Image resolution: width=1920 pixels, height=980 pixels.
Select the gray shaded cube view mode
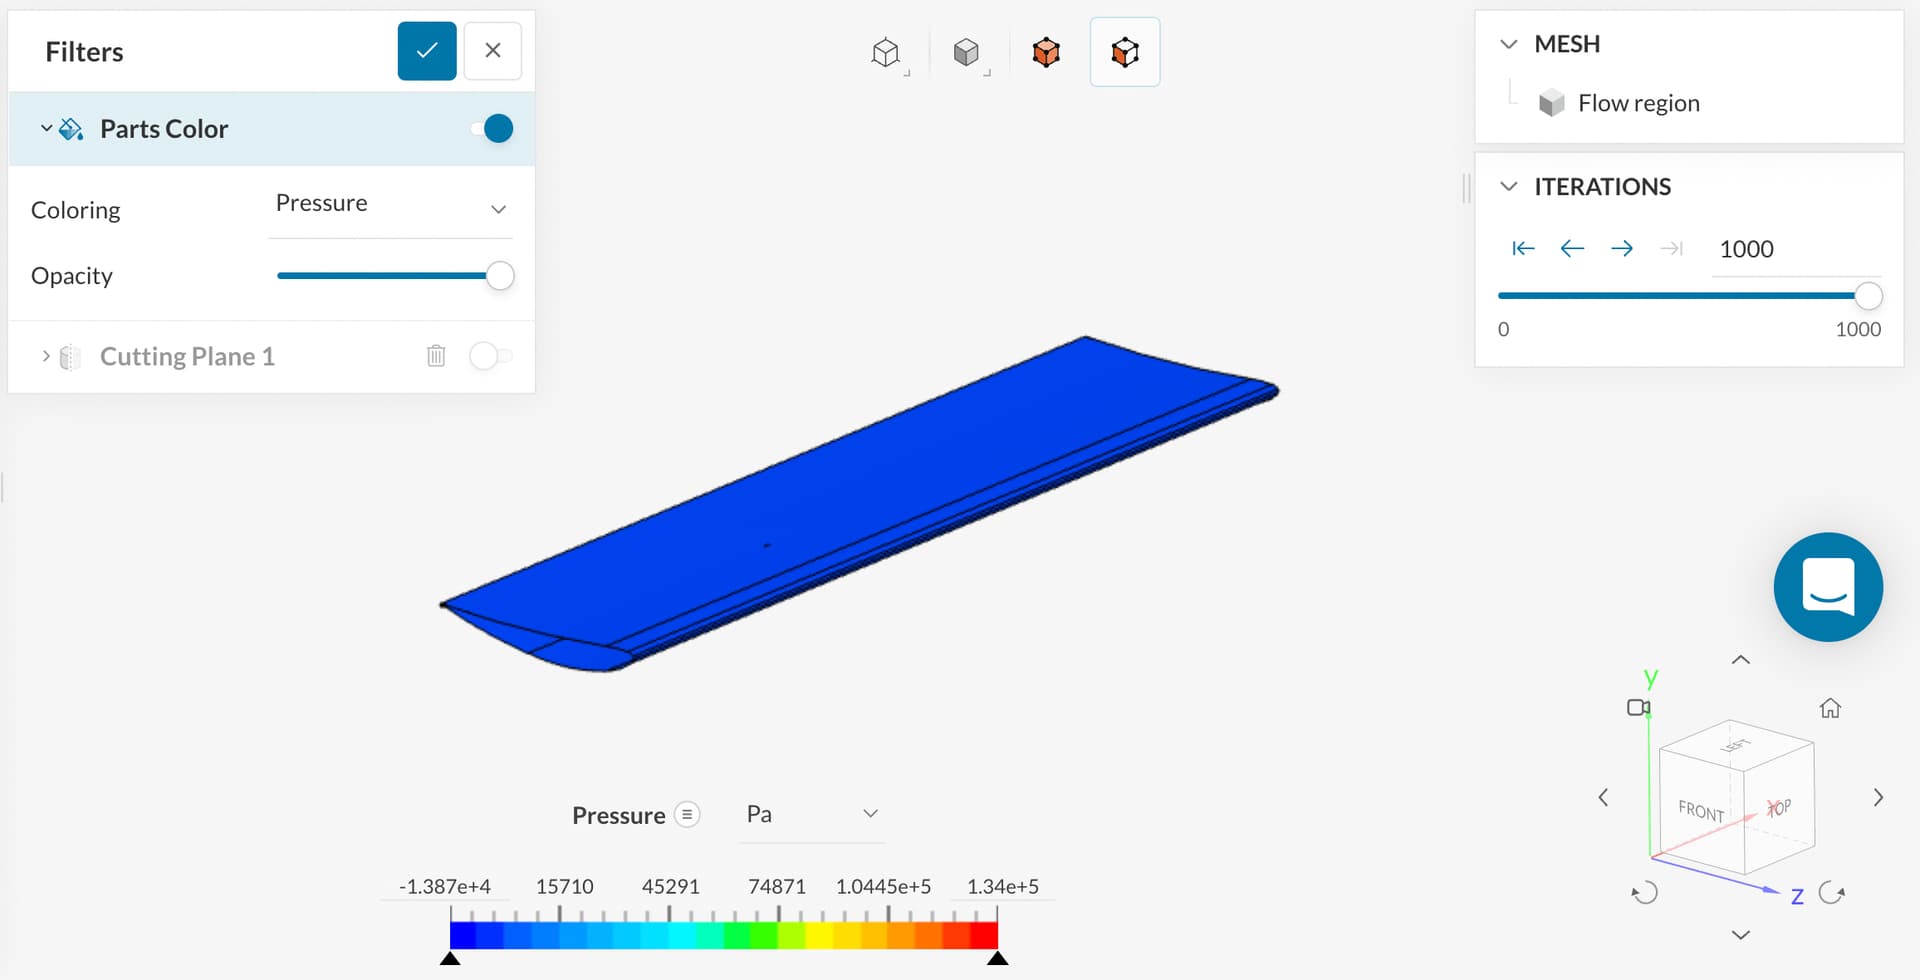pyautogui.click(x=966, y=52)
